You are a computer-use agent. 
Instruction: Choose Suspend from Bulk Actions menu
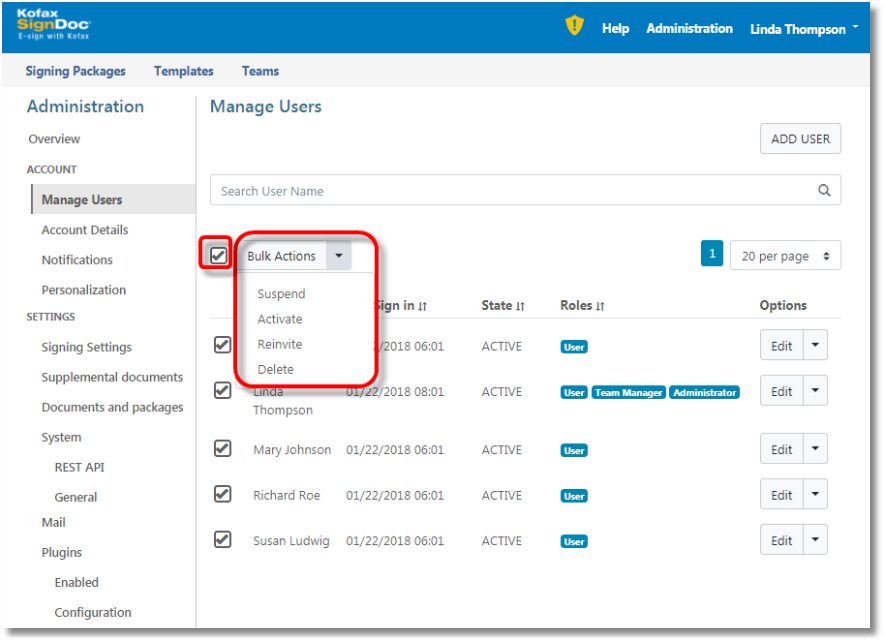(281, 294)
